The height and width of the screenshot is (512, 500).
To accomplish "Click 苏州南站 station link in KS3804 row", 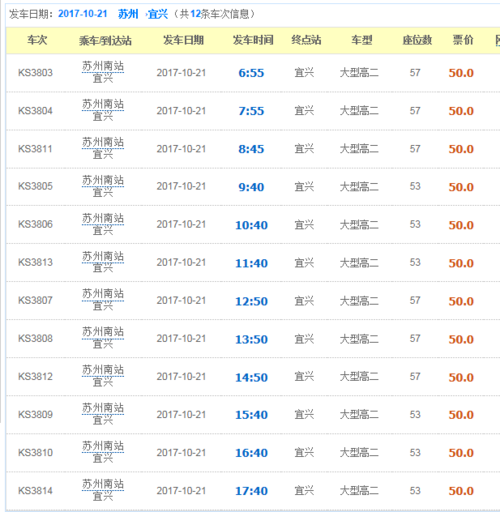I will [103, 104].
